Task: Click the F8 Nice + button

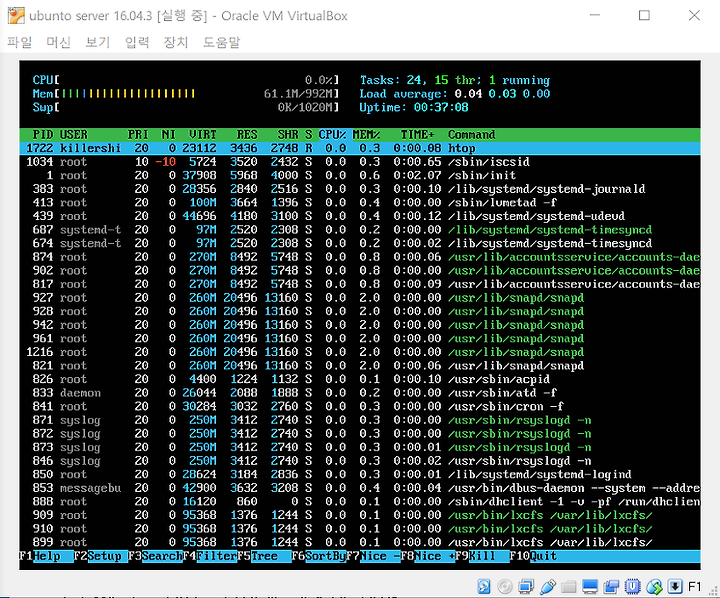Action: [x=428, y=556]
